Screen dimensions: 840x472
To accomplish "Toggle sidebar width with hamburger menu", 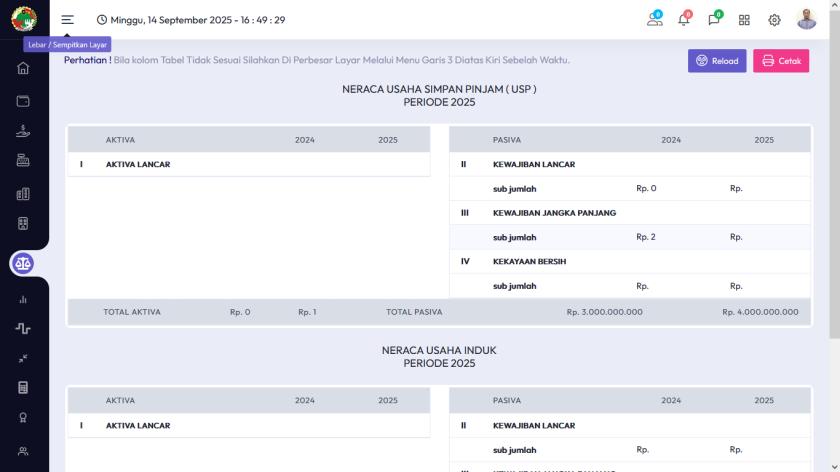I will (x=67, y=20).
